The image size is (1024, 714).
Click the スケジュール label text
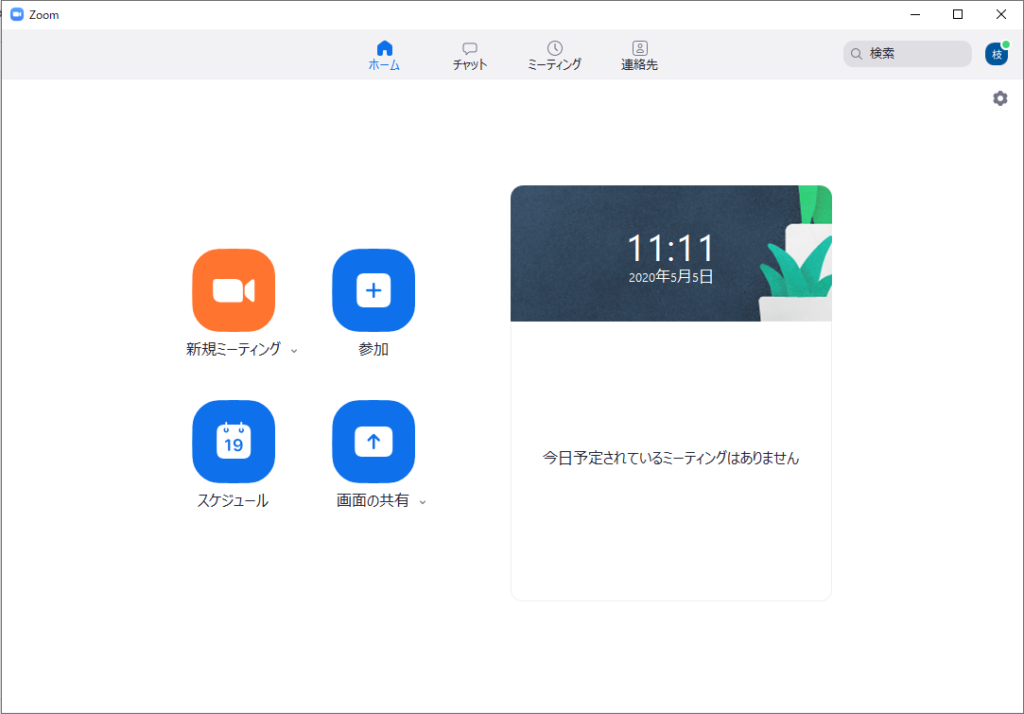[x=233, y=501]
